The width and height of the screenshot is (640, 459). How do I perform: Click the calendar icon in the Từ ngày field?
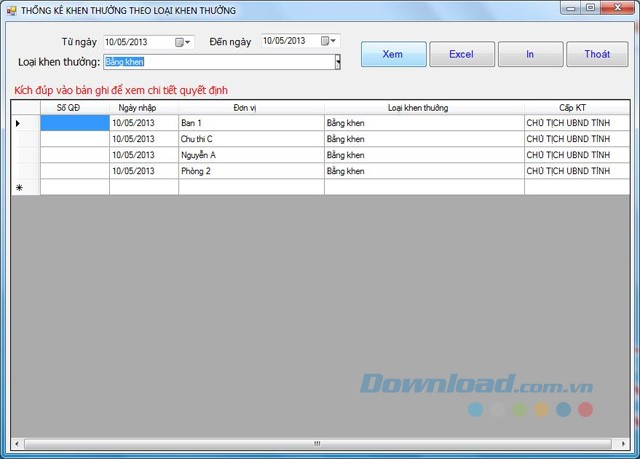179,42
